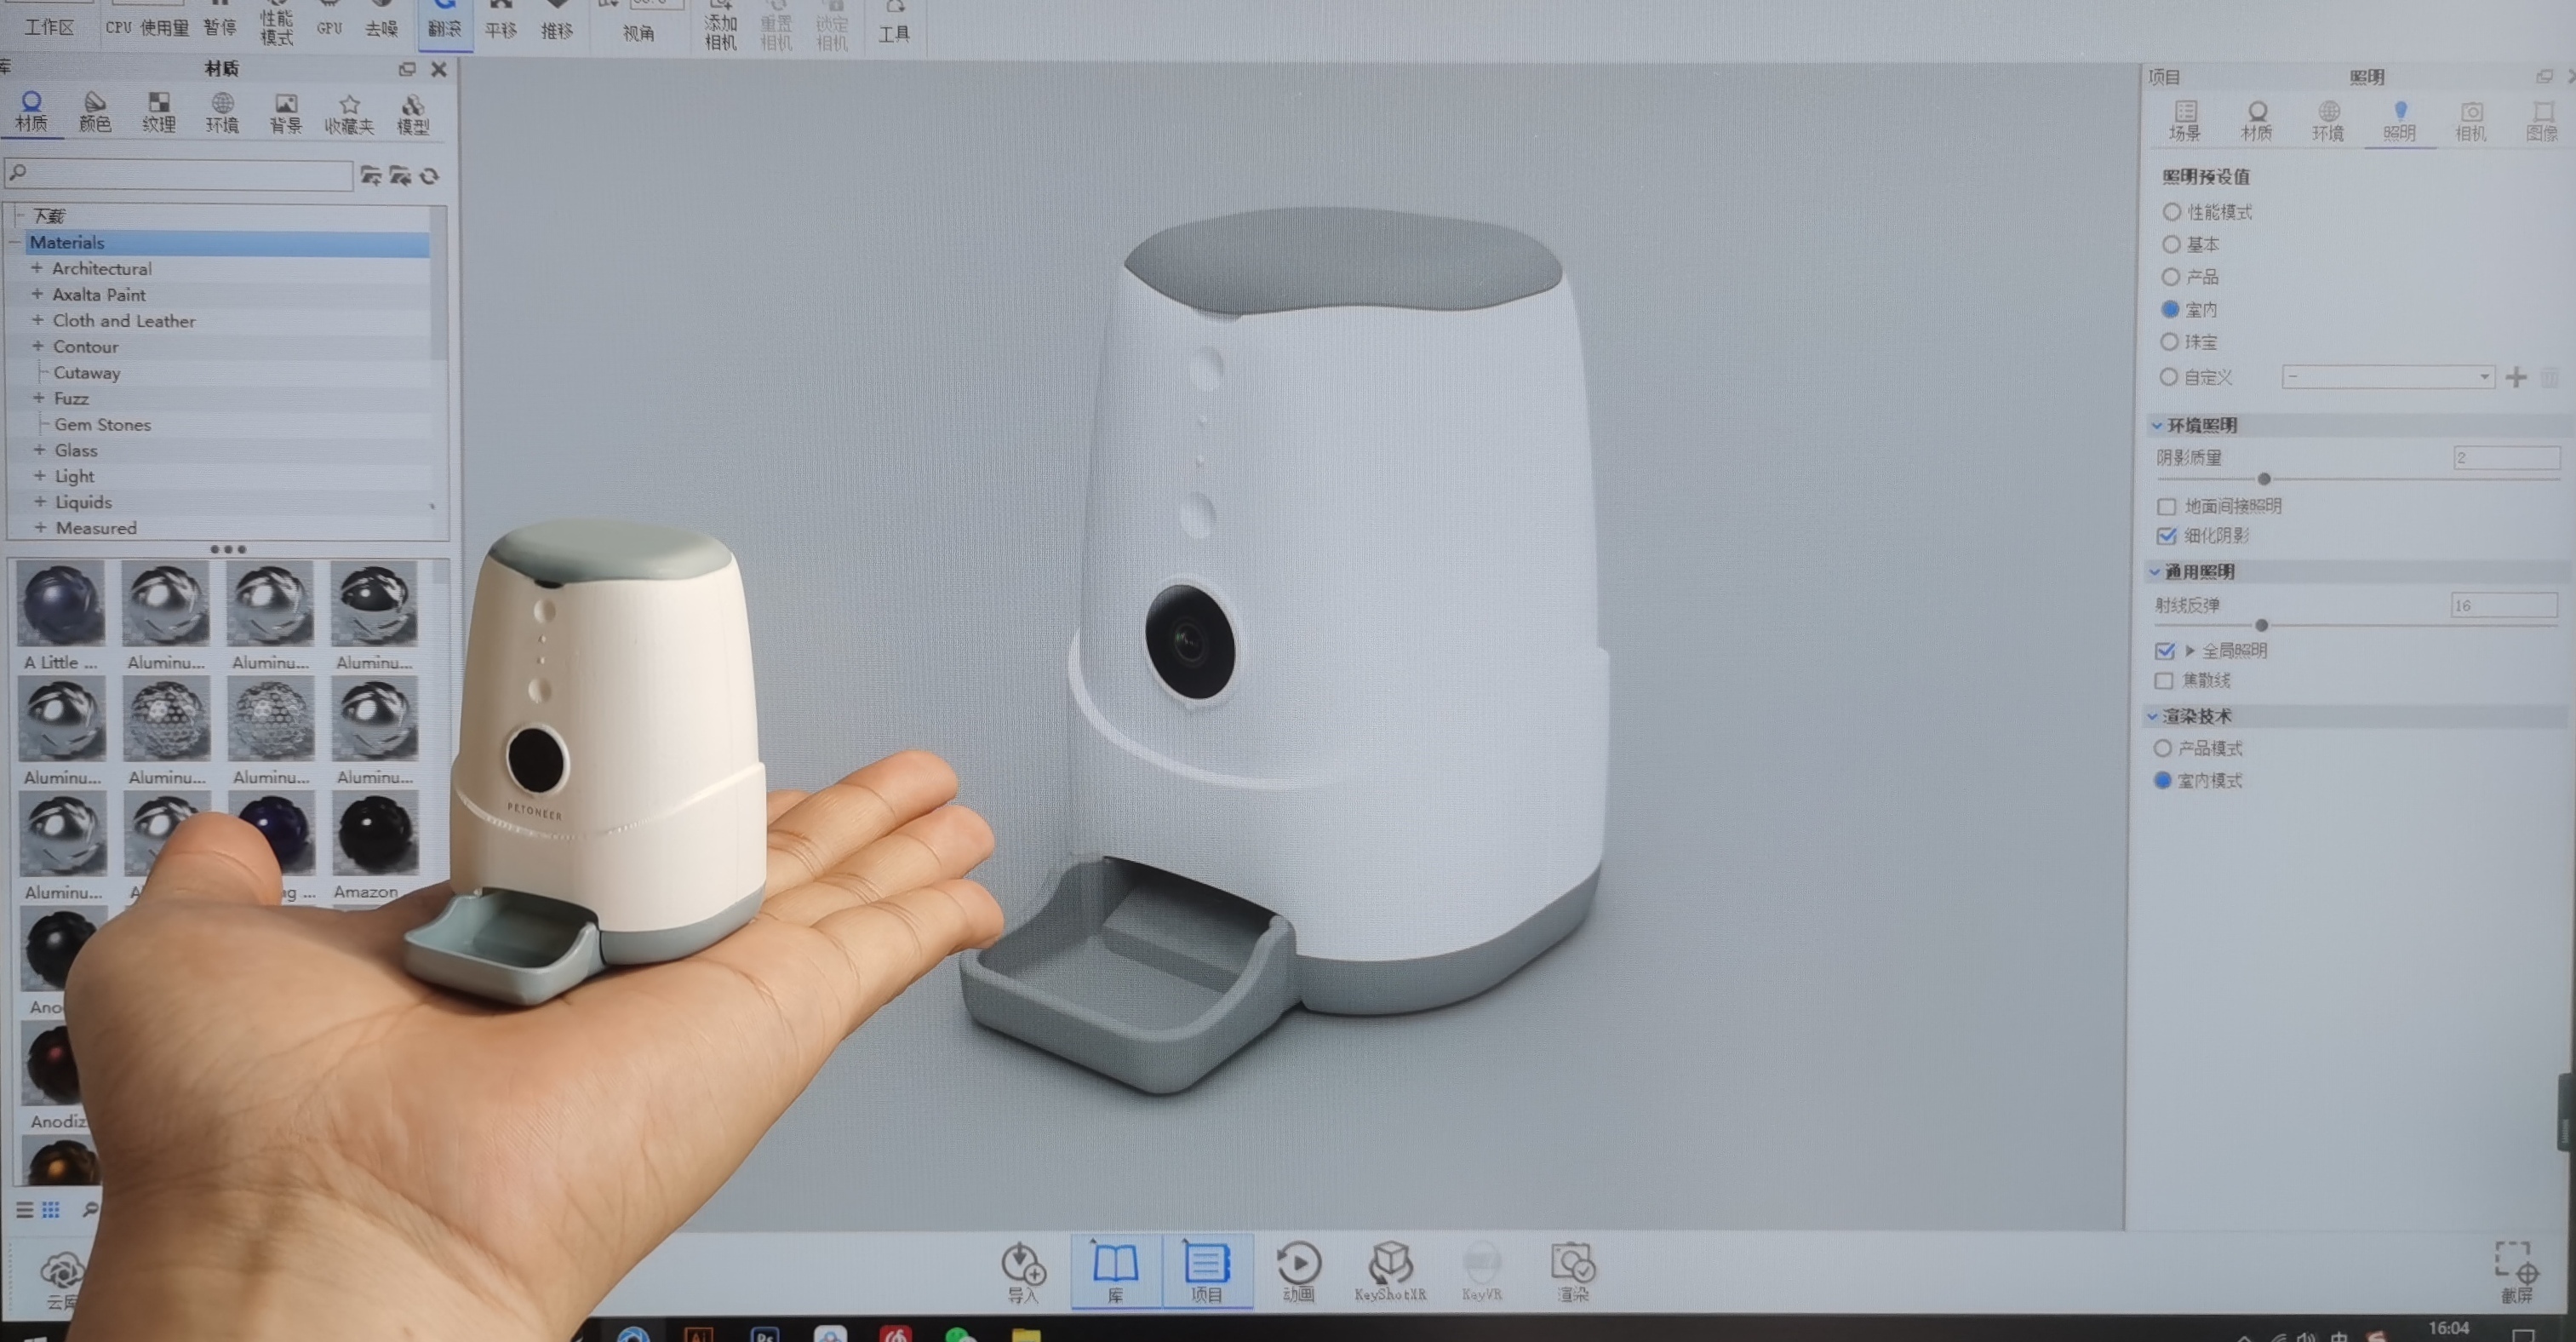2576x1342 pixels.
Task: Expand the Cloth and Leather folder
Action: click(x=37, y=321)
